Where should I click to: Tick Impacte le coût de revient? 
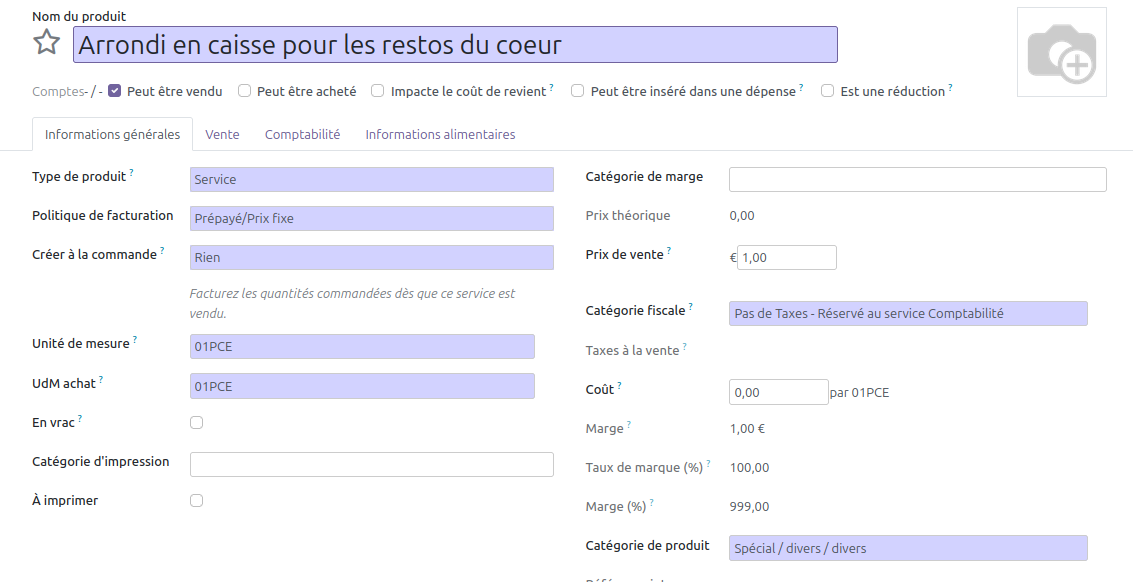pyautogui.click(x=378, y=91)
